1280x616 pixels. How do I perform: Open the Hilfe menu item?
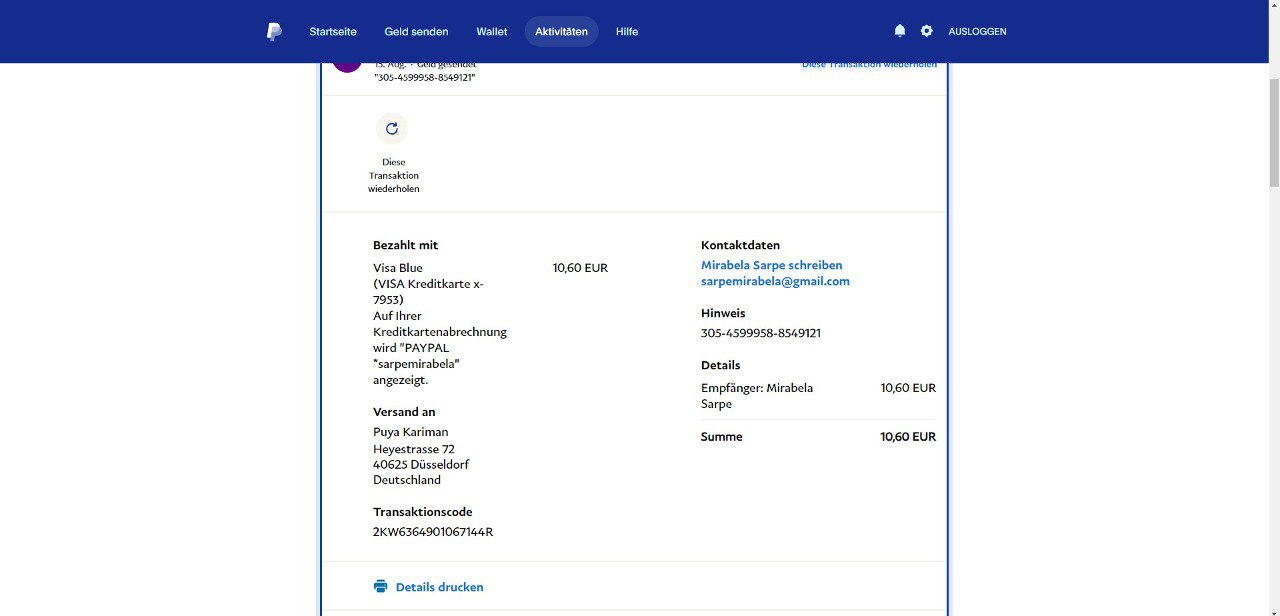pos(626,32)
